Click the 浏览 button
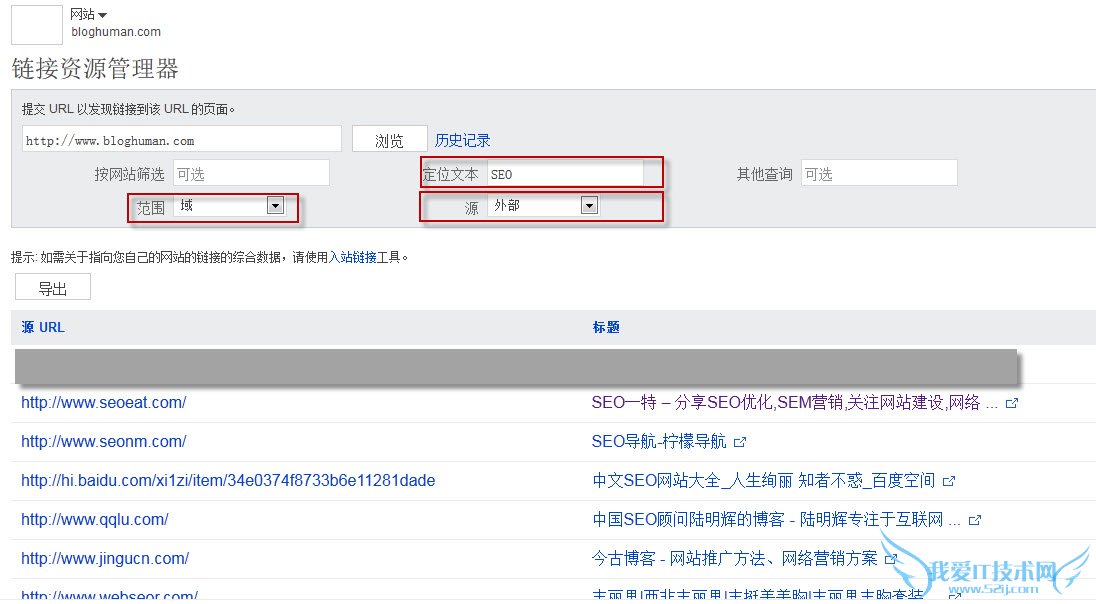Viewport: 1096px width, 604px height. tap(389, 140)
